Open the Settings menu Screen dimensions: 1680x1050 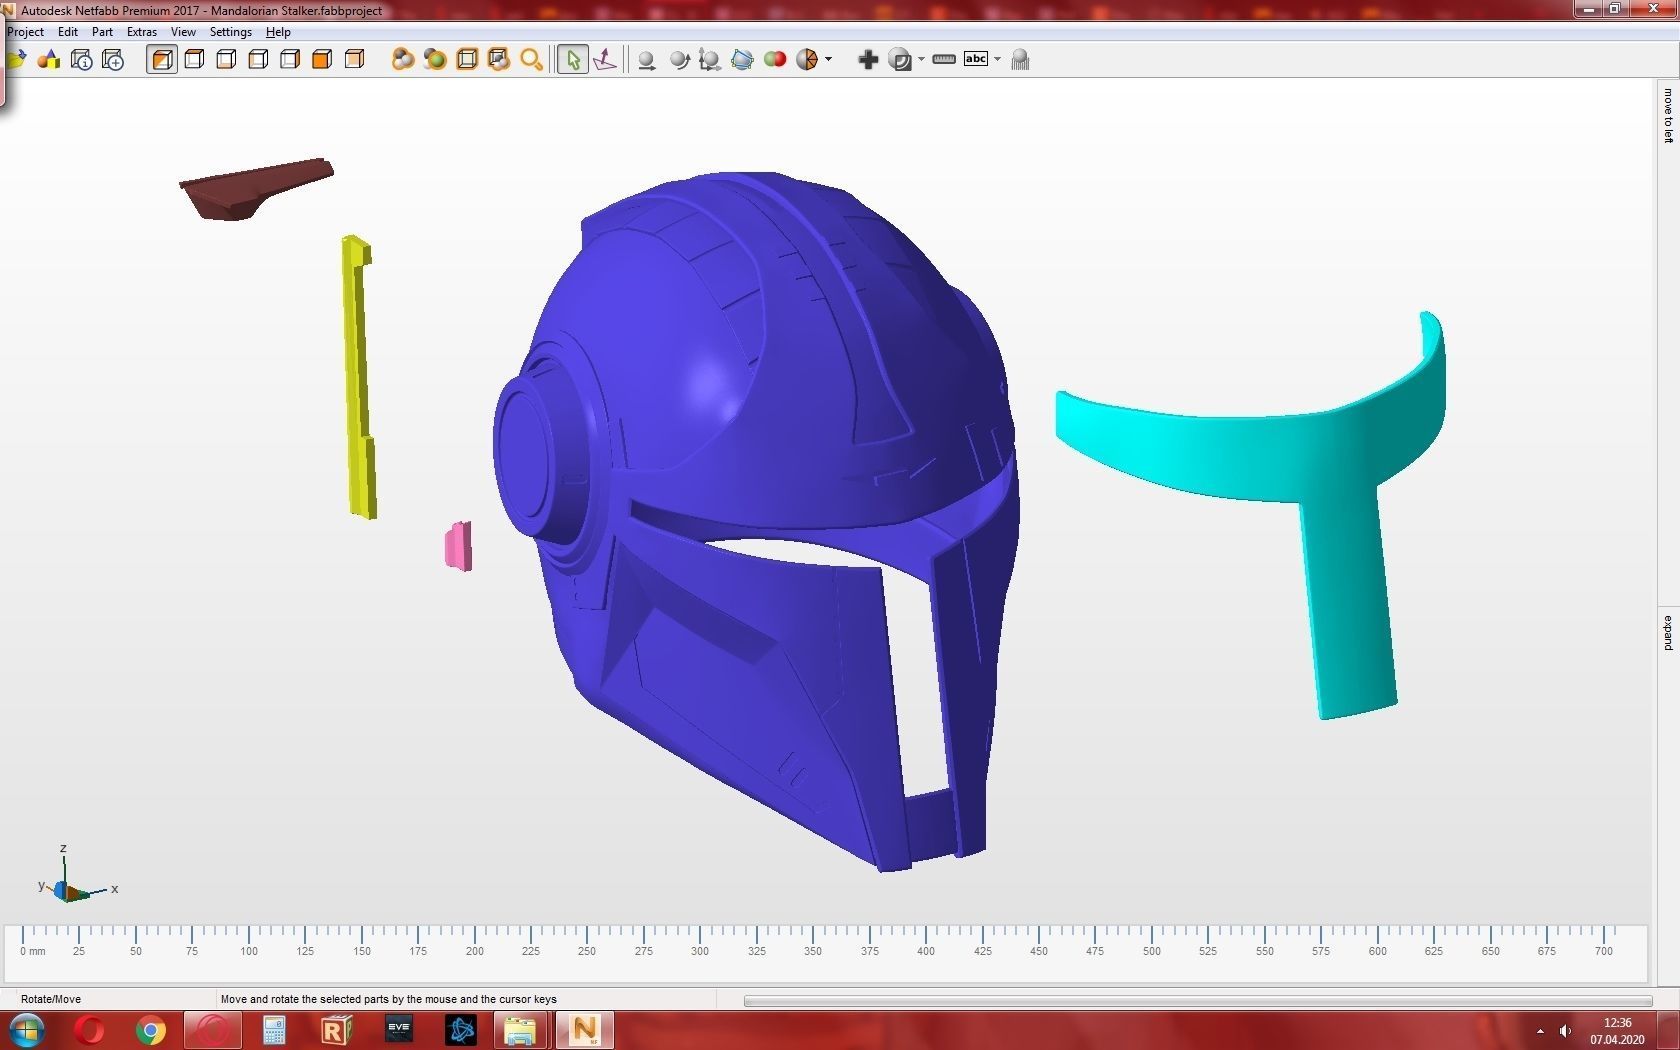(x=231, y=32)
